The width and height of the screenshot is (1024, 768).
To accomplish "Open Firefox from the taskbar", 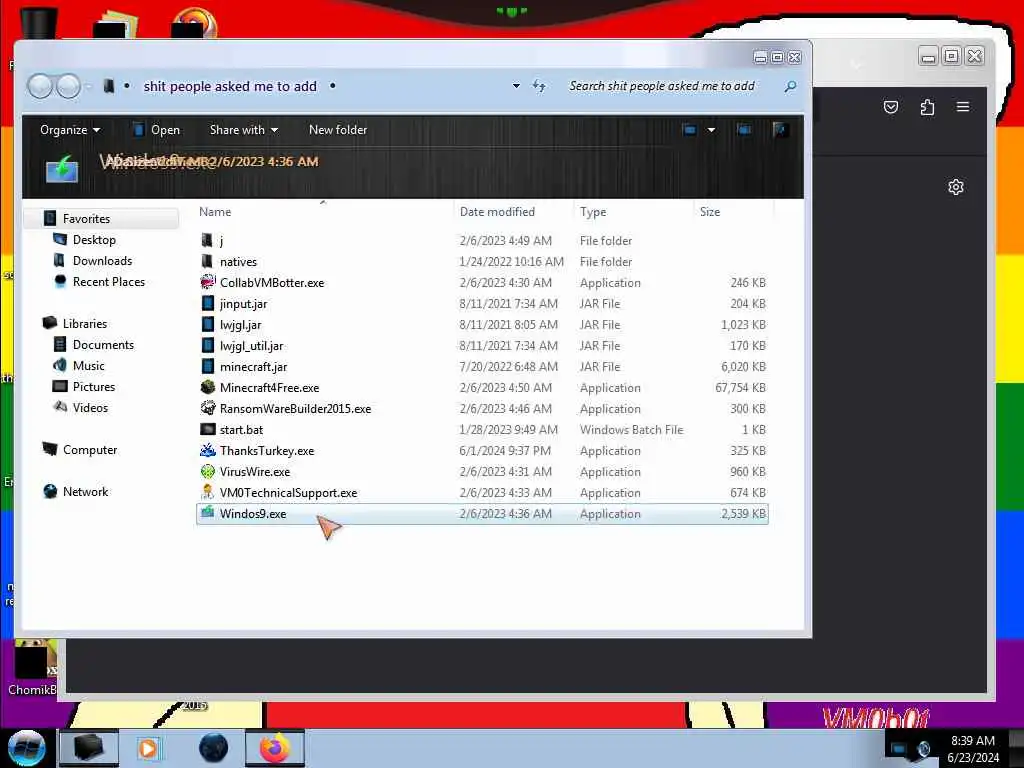I will tap(275, 748).
